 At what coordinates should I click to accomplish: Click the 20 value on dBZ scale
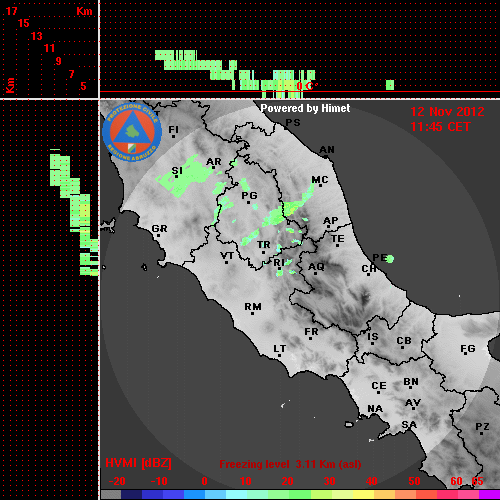(x=287, y=481)
